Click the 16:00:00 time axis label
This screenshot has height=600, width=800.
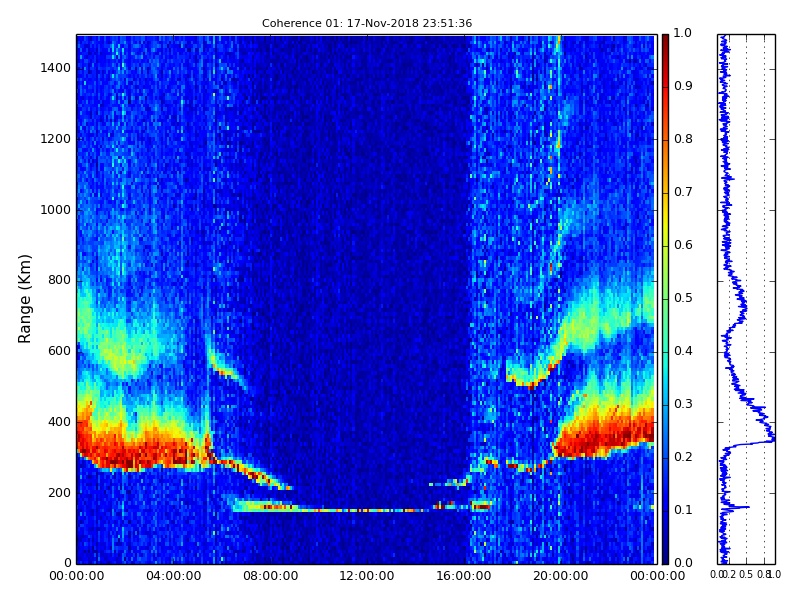coord(464,576)
